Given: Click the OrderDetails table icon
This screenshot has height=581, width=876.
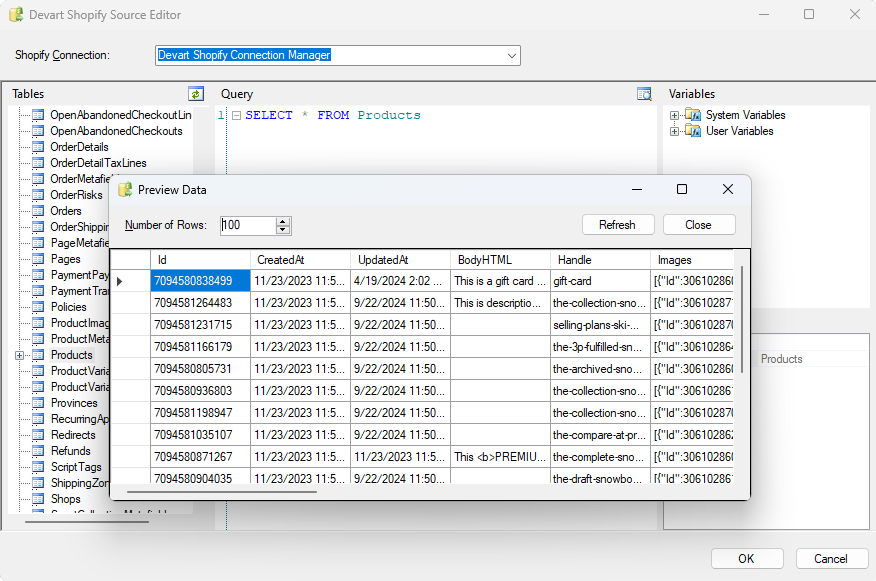Looking at the screenshot, I should click(39, 147).
